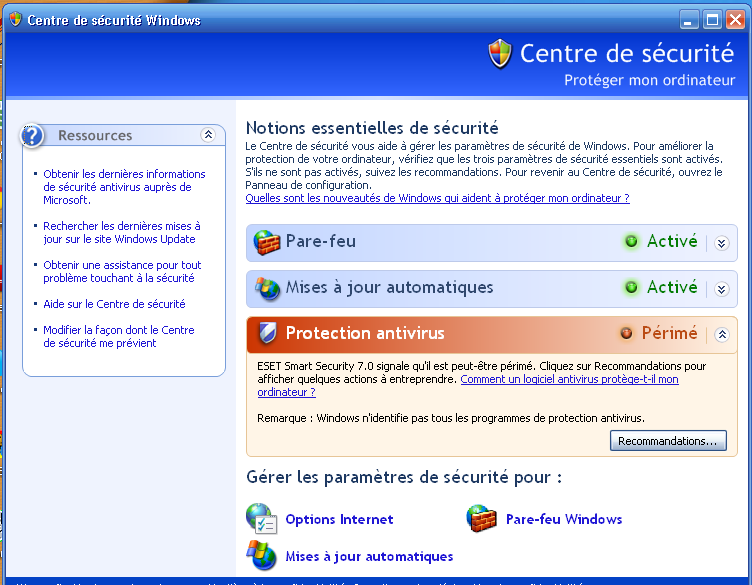752x585 pixels.
Task: Expand the Mises à jour automatiques section
Action: coord(721,289)
